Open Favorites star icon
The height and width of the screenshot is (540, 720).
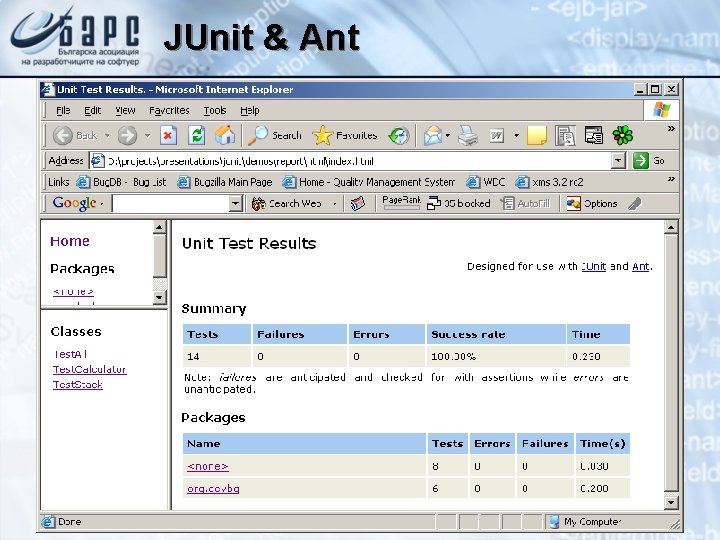322,135
